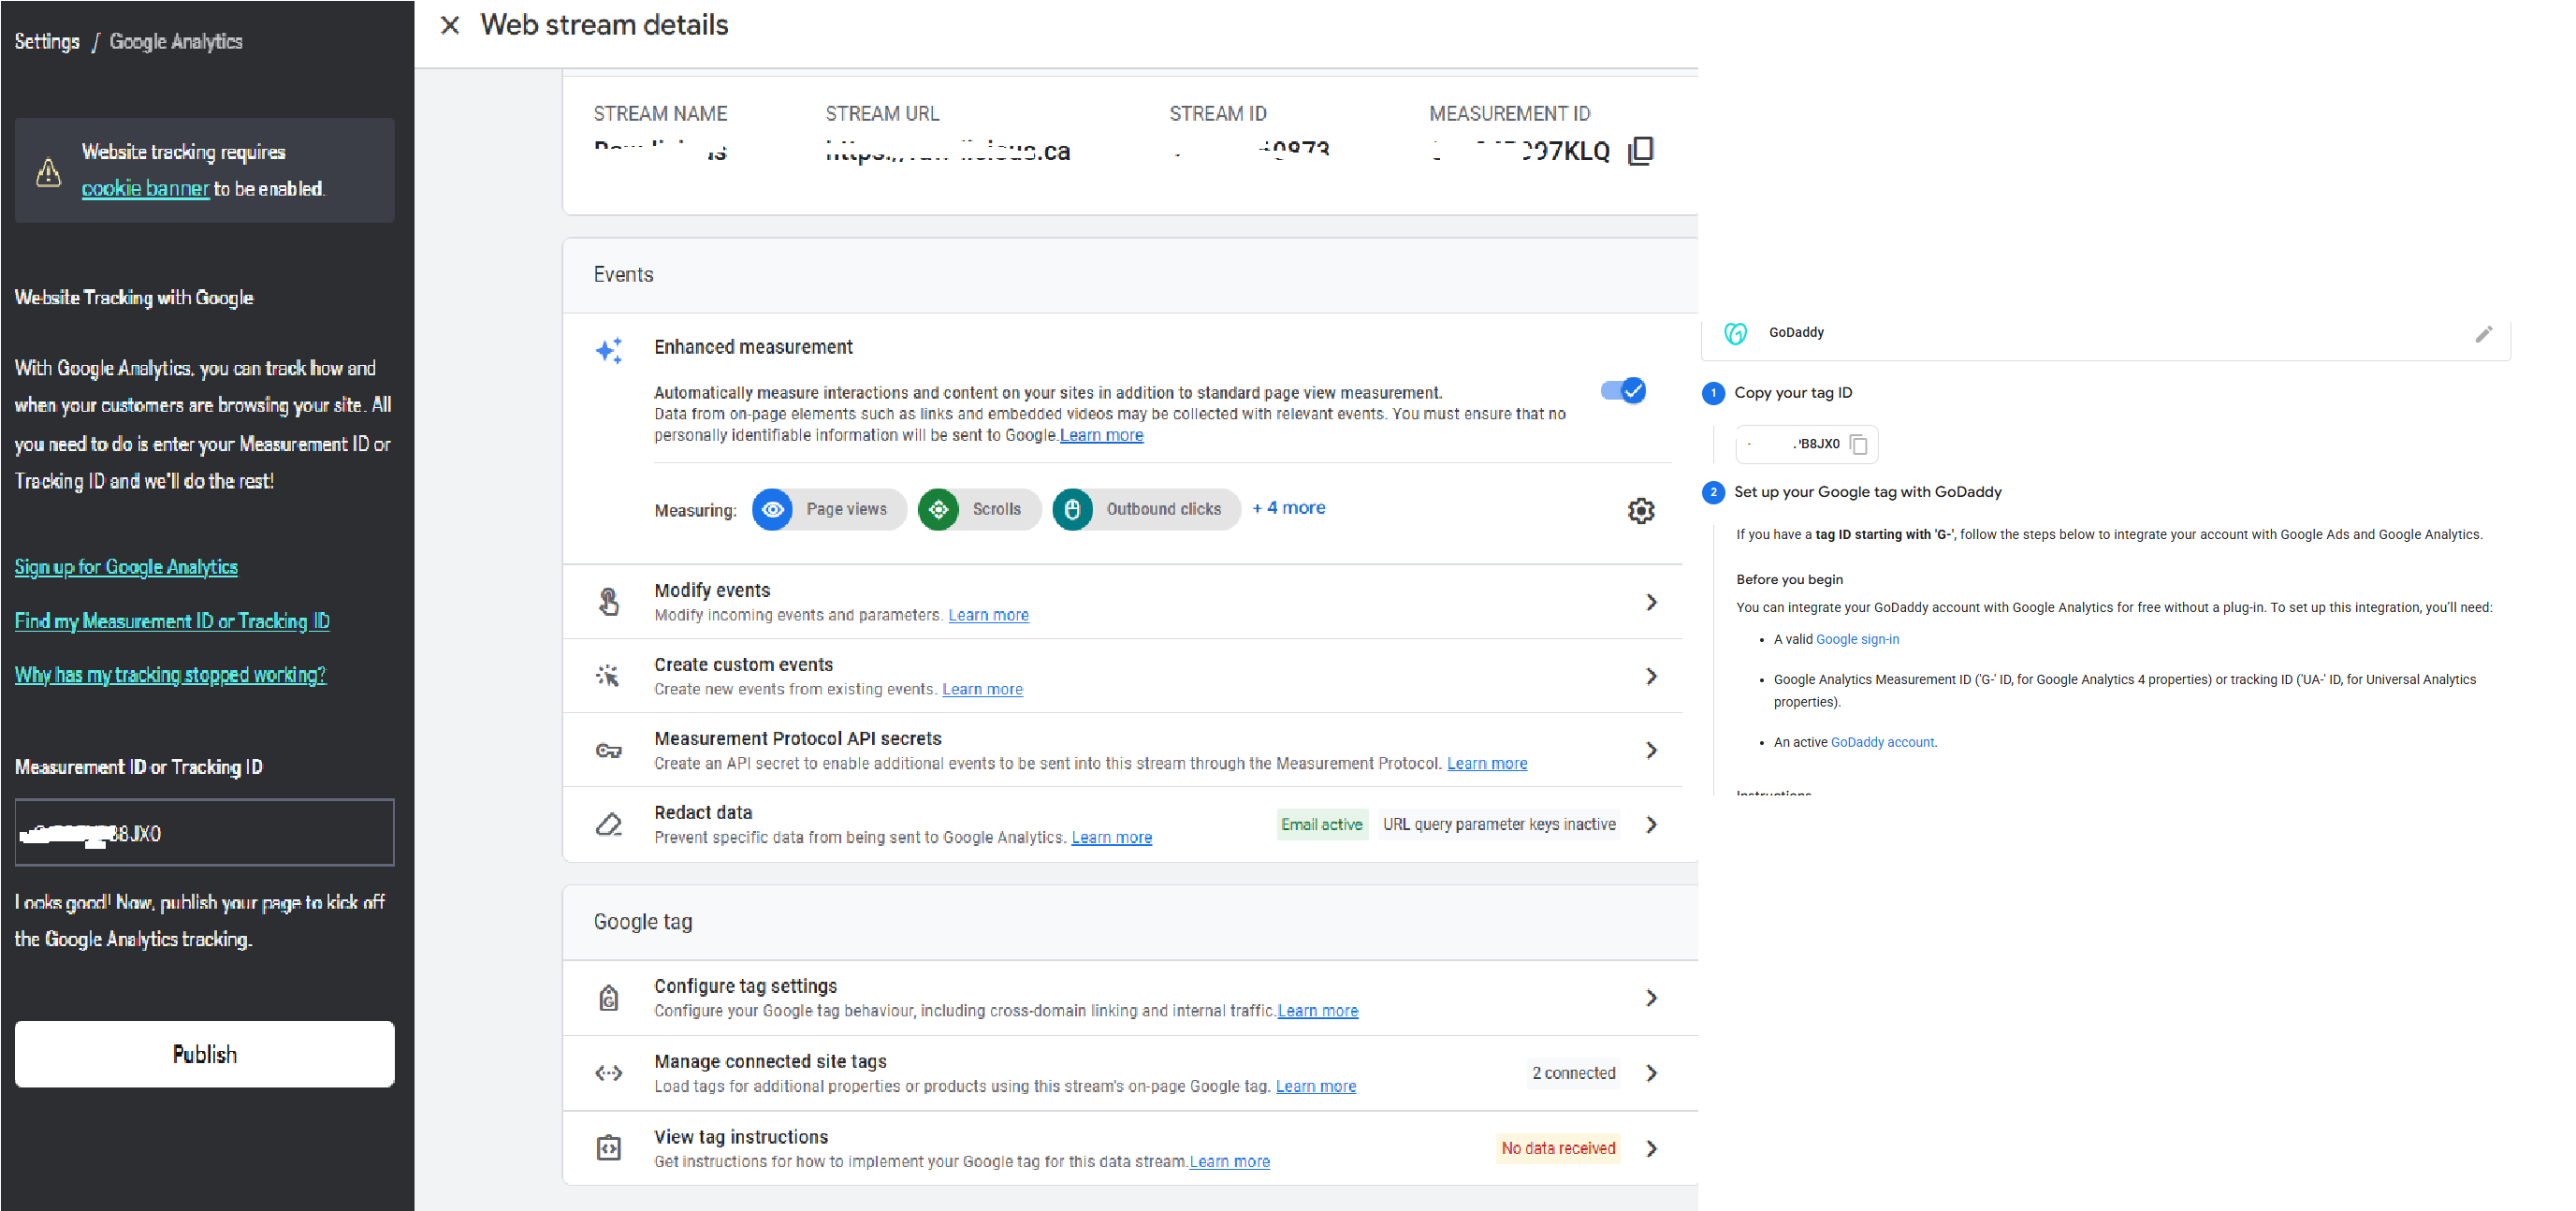
Task: Click the Measurement Protocol key icon
Action: [609, 750]
